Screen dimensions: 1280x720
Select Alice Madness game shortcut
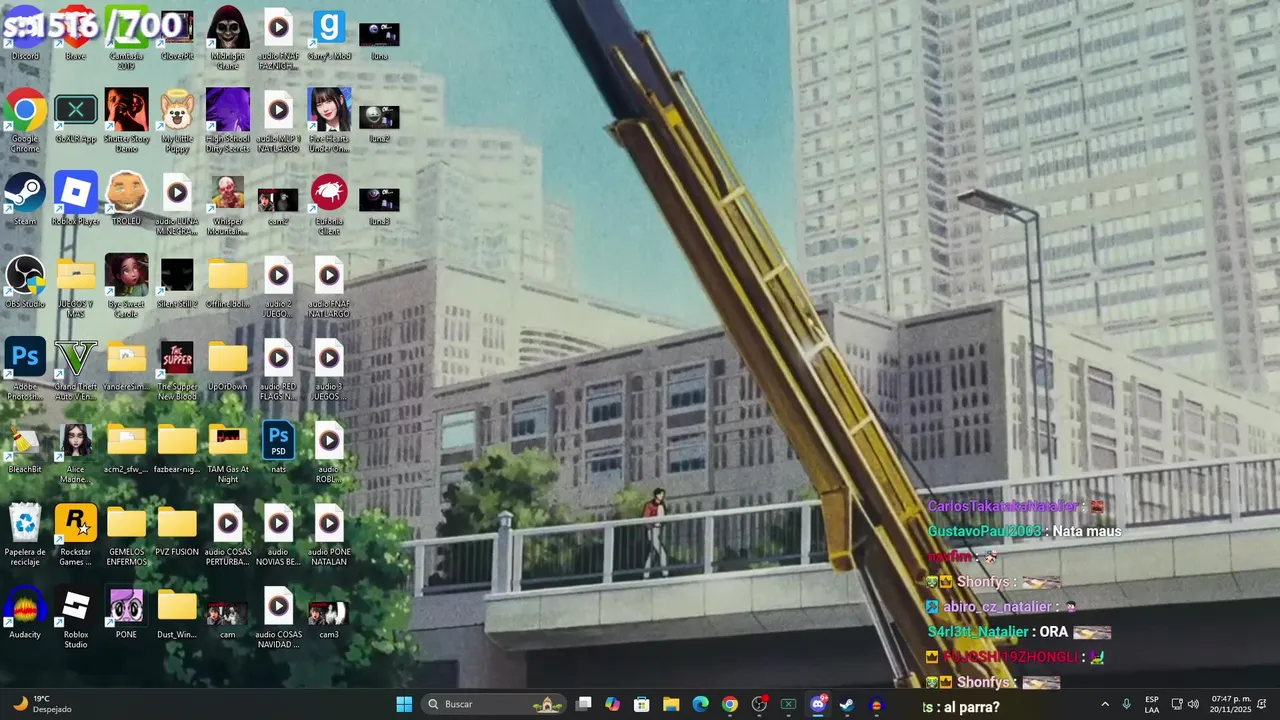[x=75, y=452]
